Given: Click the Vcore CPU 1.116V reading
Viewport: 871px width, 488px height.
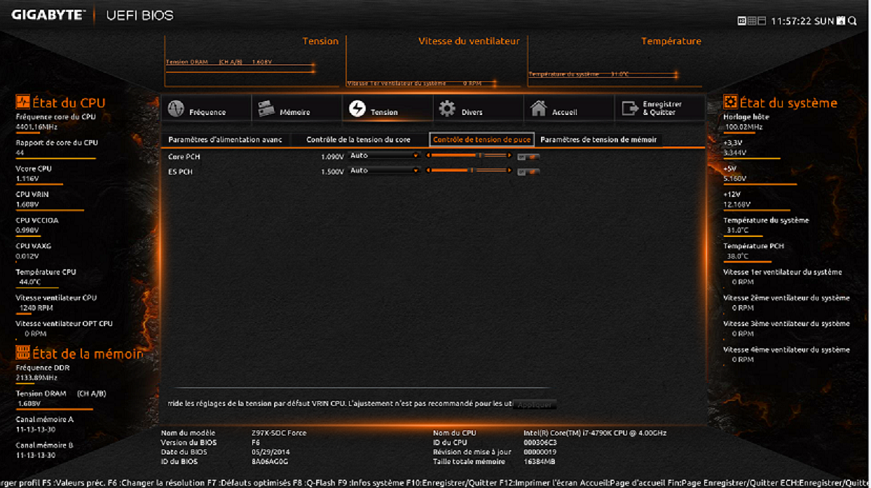Looking at the screenshot, I should tap(33, 174).
